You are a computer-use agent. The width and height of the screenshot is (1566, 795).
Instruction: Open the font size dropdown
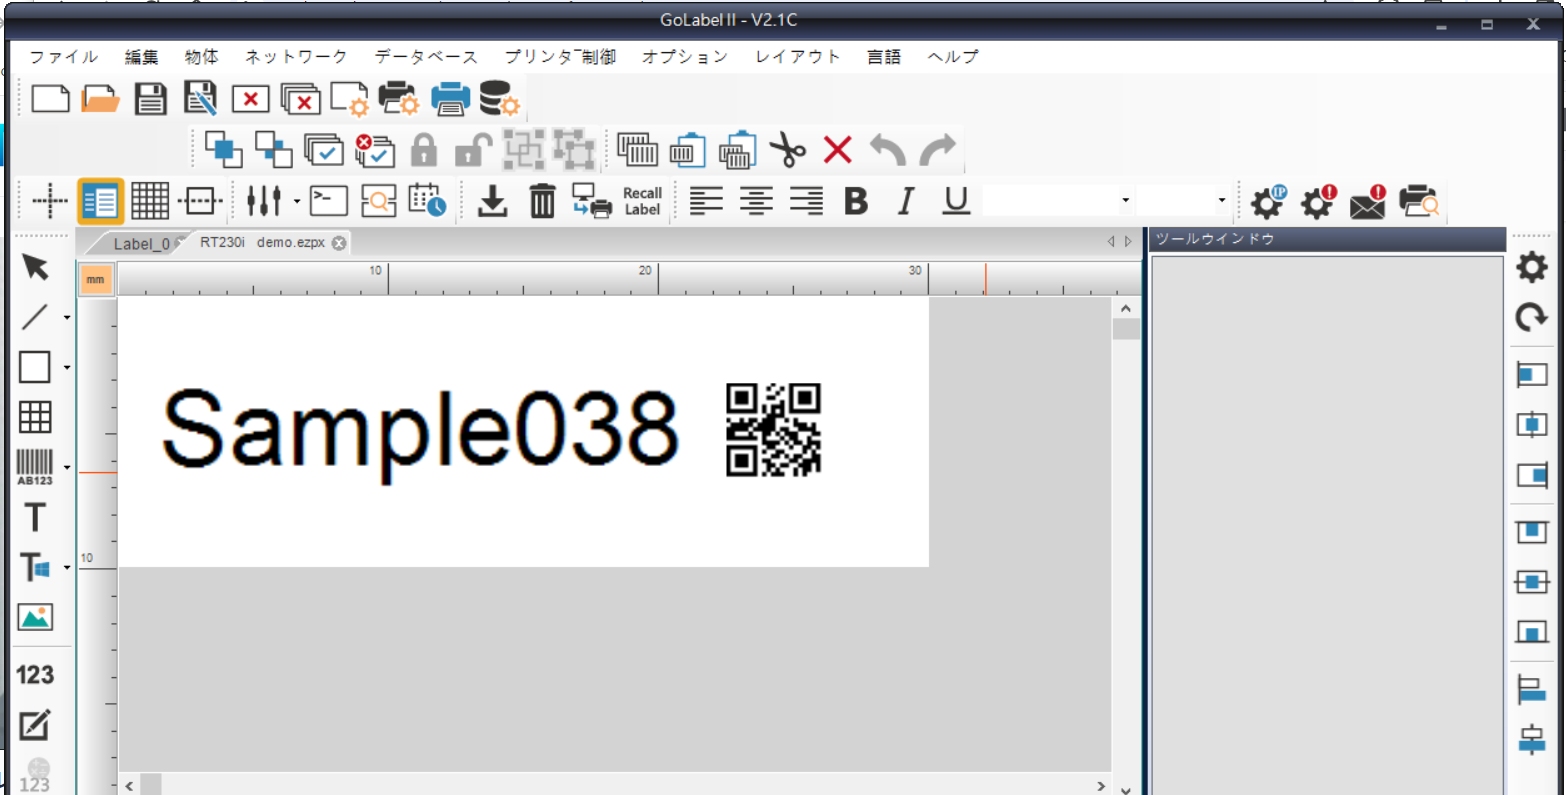pyautogui.click(x=1222, y=201)
